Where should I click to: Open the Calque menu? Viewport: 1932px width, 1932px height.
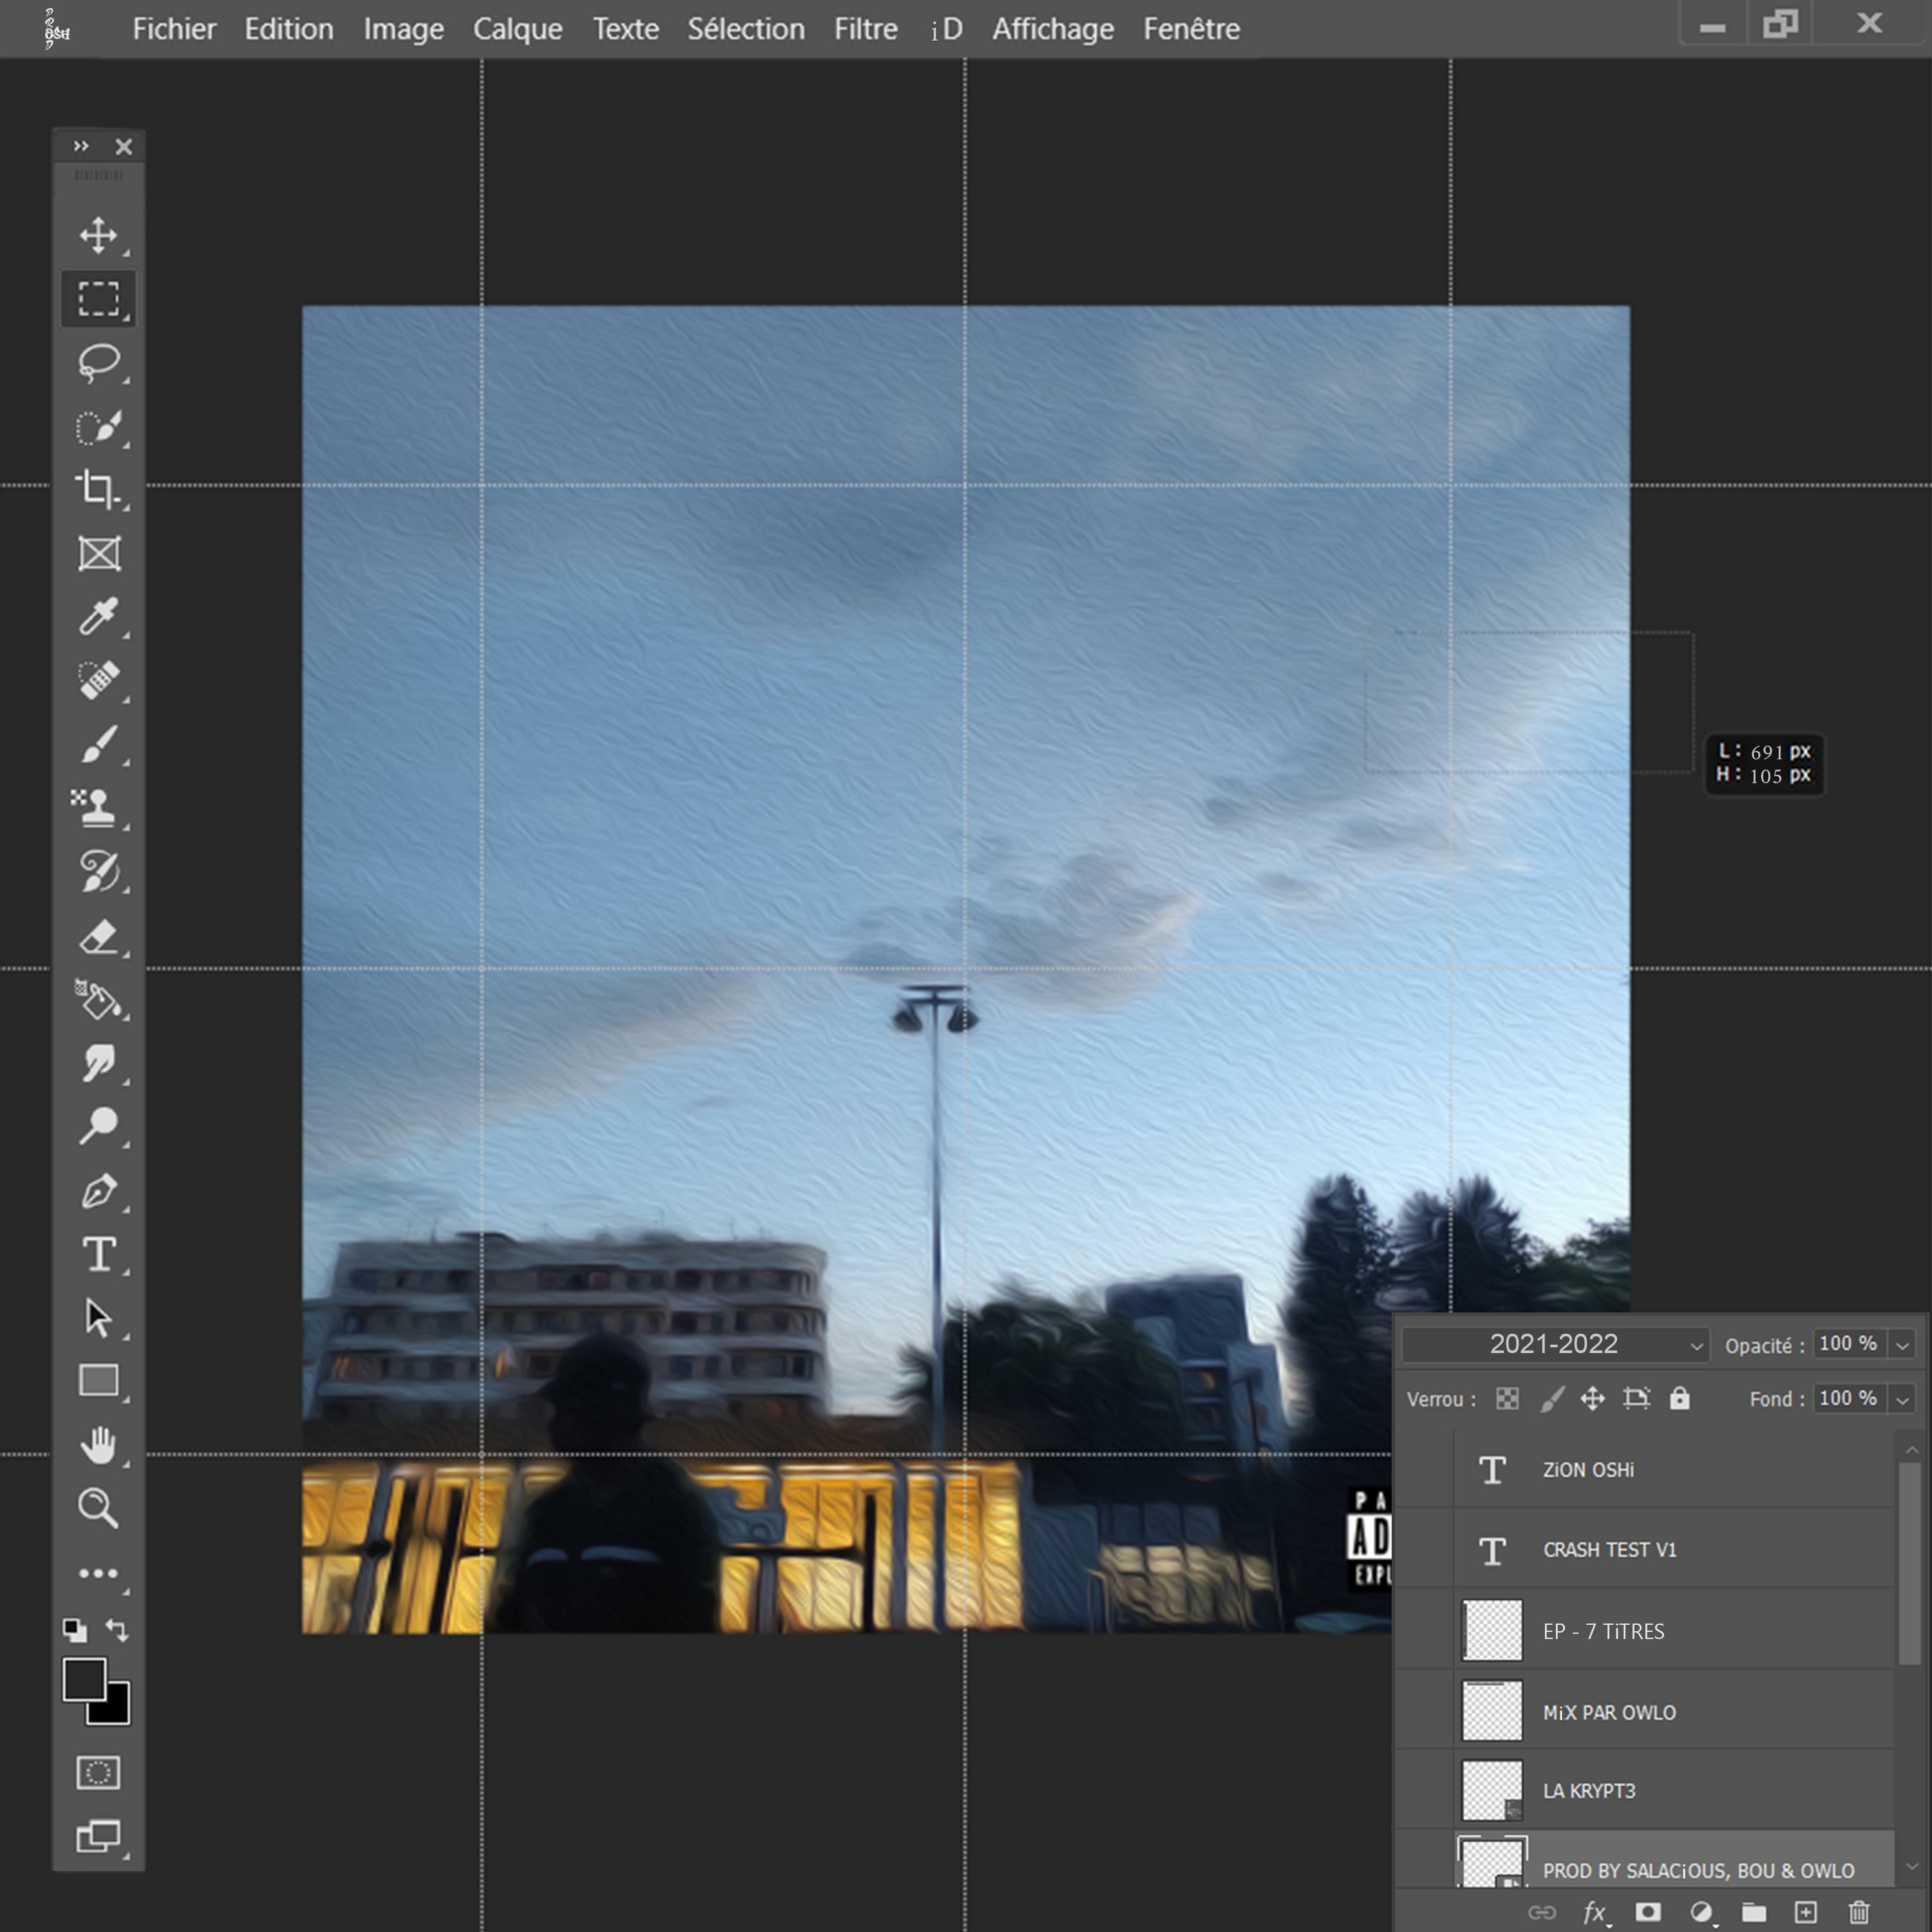coord(517,29)
